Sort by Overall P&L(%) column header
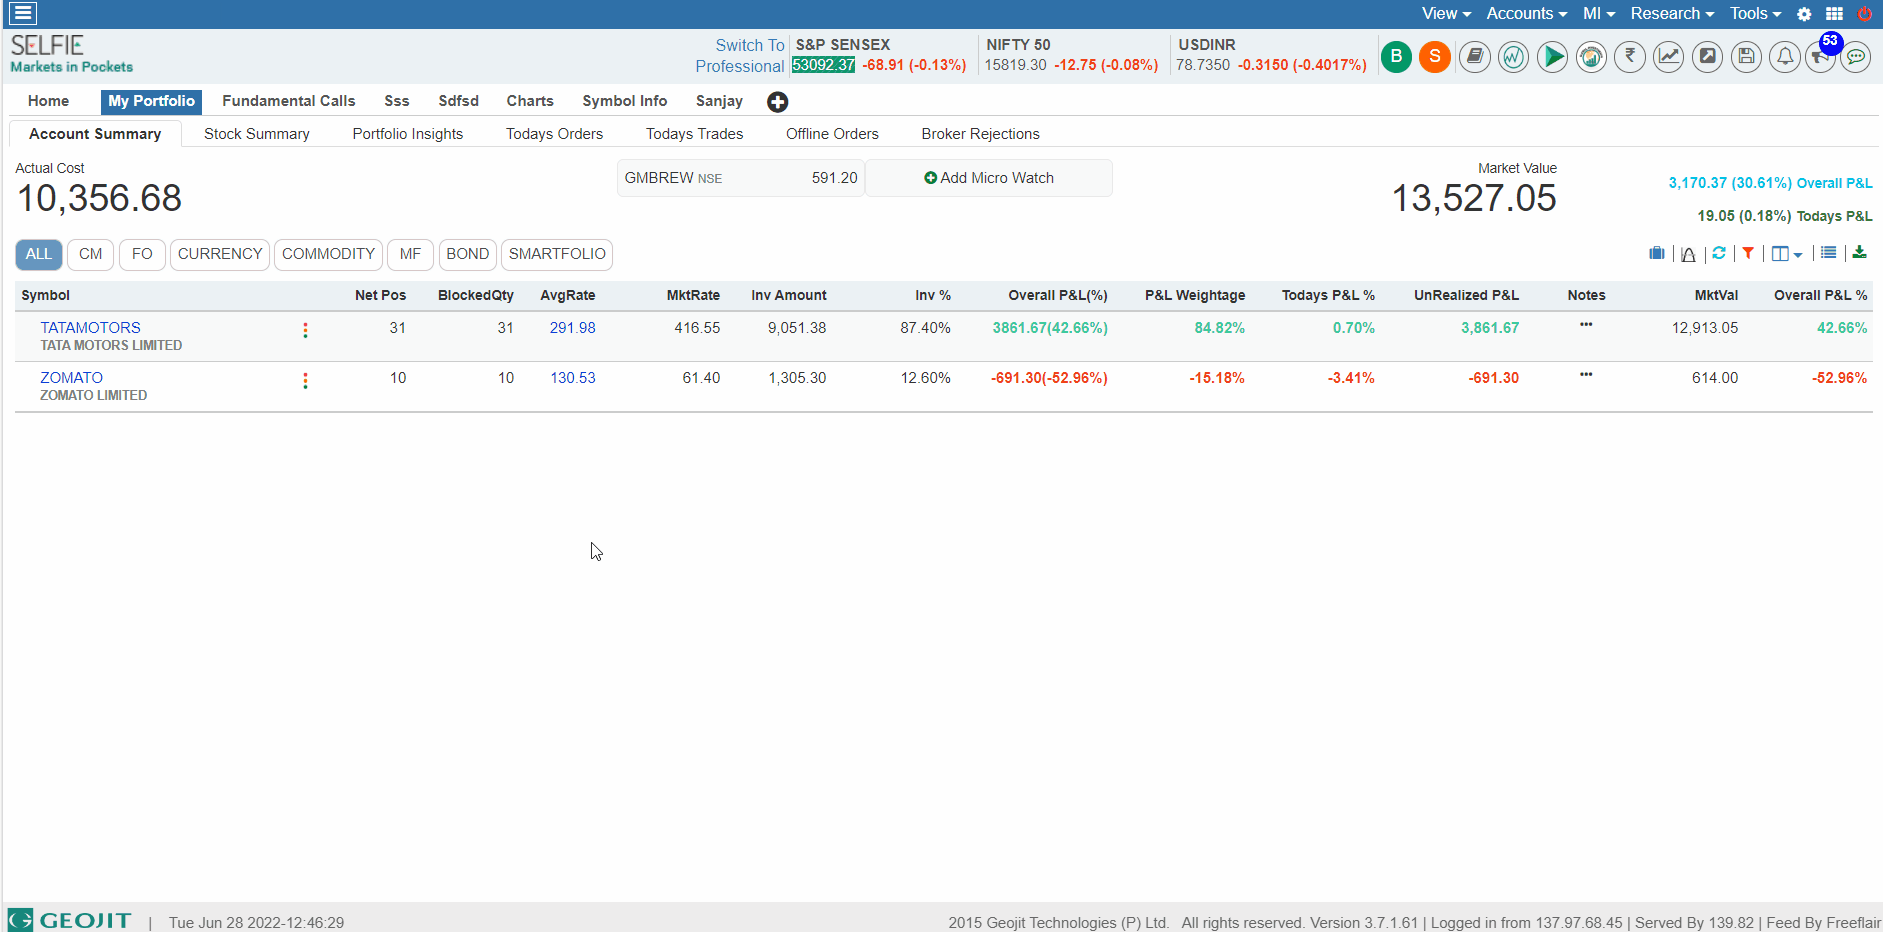Screen dimensions: 1883x932 (1058, 295)
